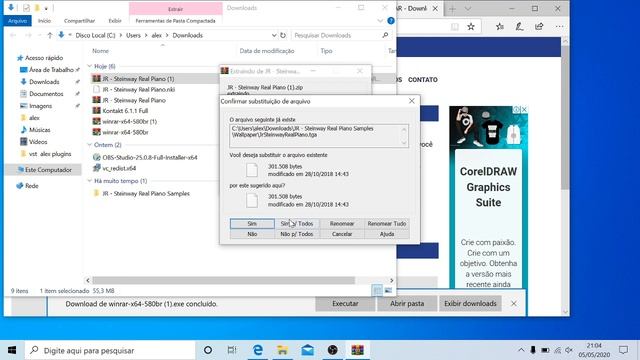Open Downloads in the sidebar

pos(44,82)
